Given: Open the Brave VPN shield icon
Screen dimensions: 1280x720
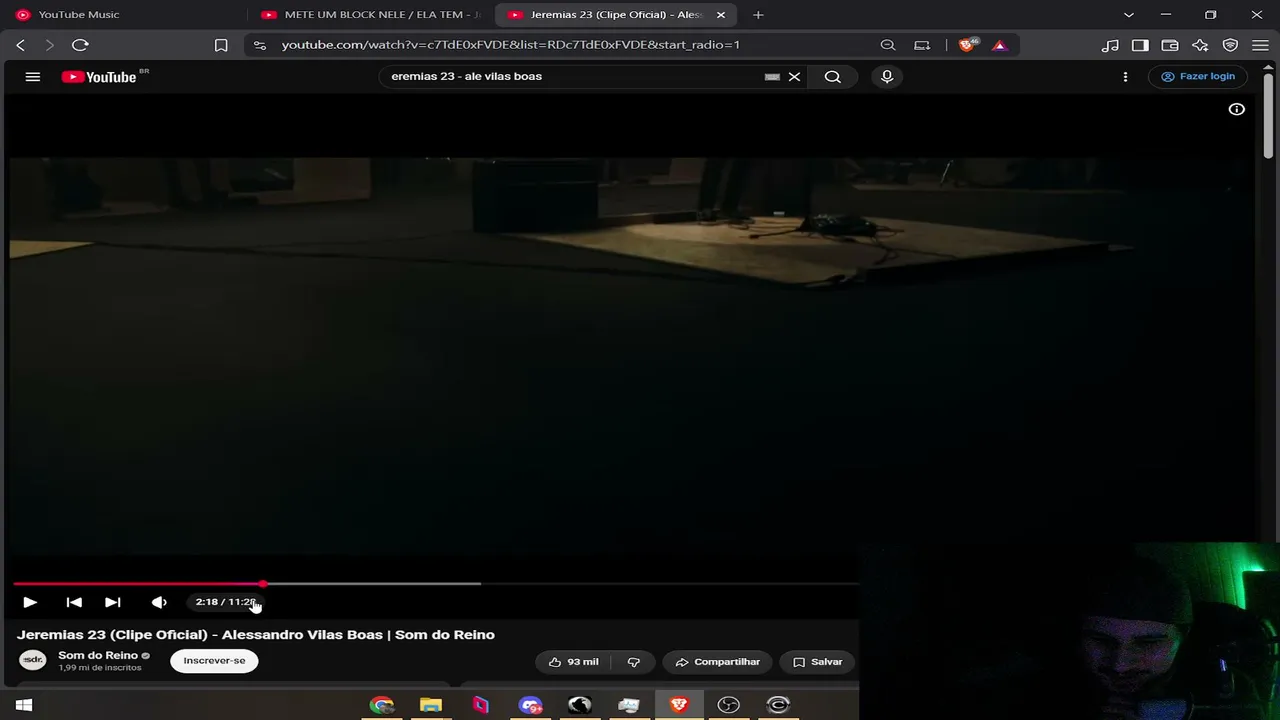Looking at the screenshot, I should coord(1231,45).
